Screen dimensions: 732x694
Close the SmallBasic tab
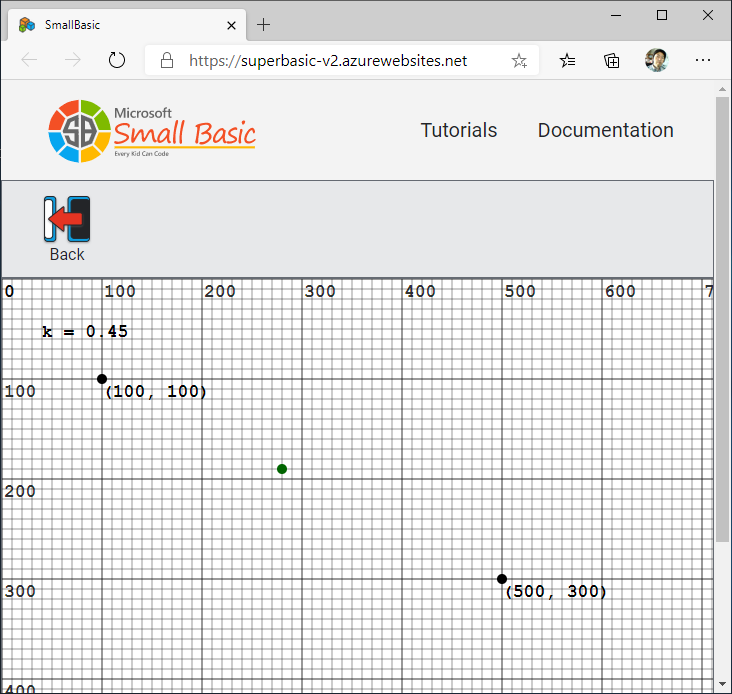pos(231,25)
